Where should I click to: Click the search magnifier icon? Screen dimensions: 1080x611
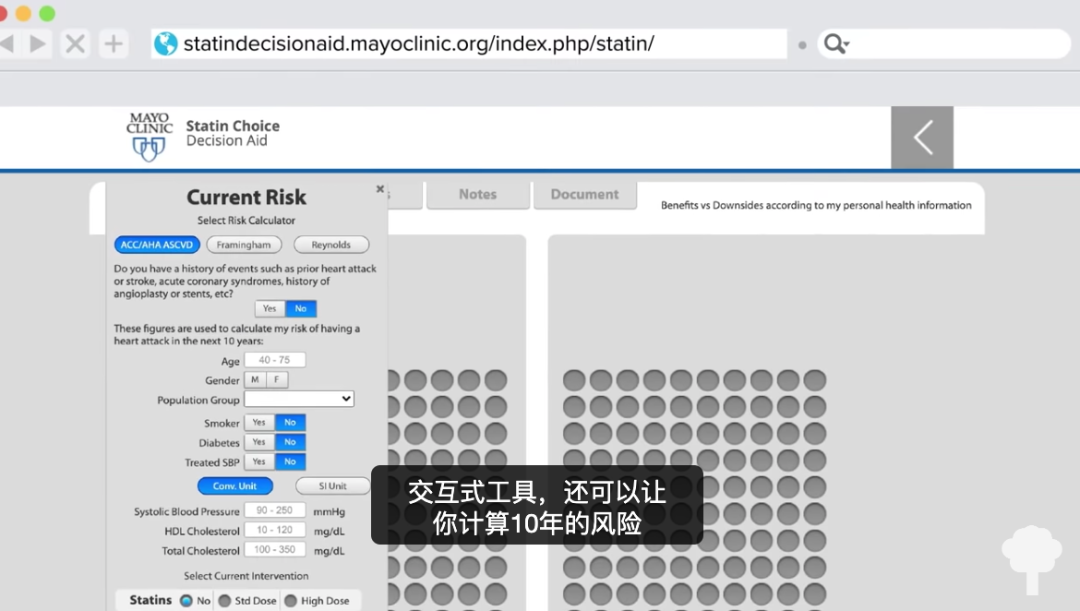pos(836,44)
